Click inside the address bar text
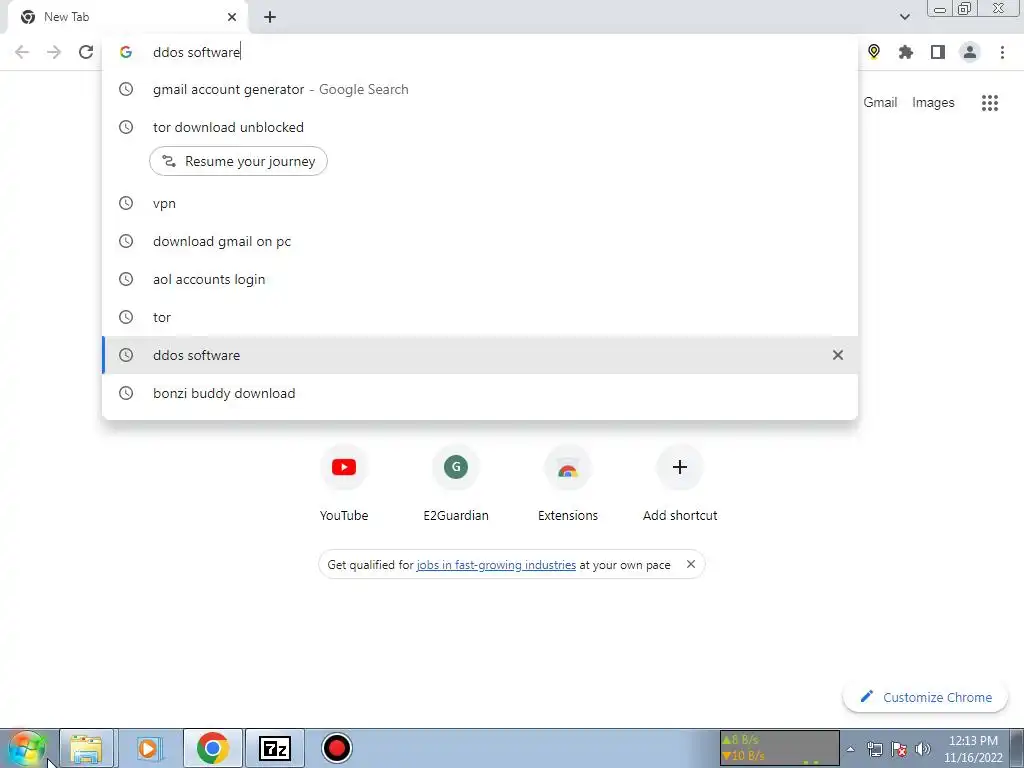Viewport: 1024px width, 768px height. tap(197, 52)
